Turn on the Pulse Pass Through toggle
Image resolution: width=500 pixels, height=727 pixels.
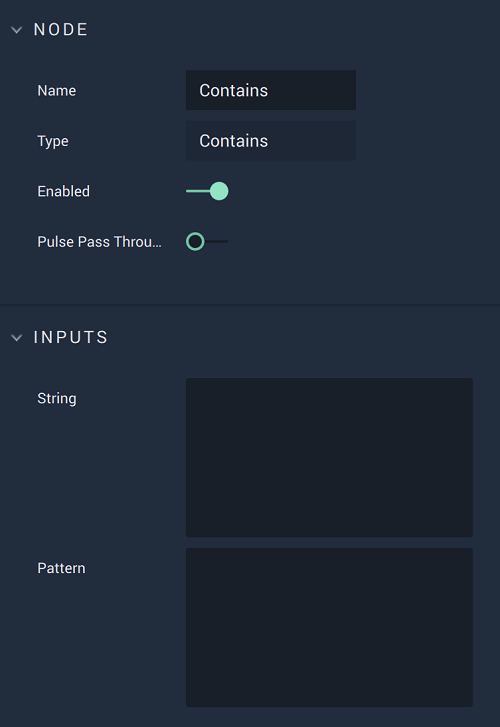coord(207,242)
